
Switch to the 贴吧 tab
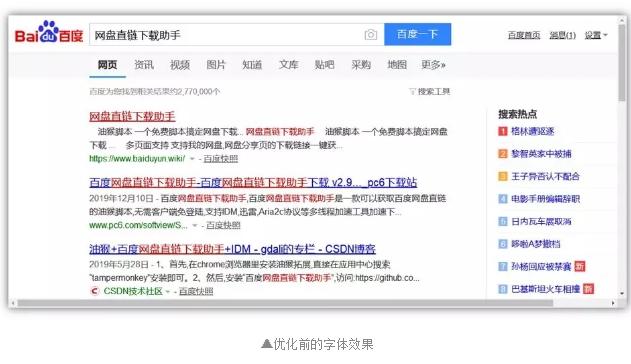coord(324,65)
